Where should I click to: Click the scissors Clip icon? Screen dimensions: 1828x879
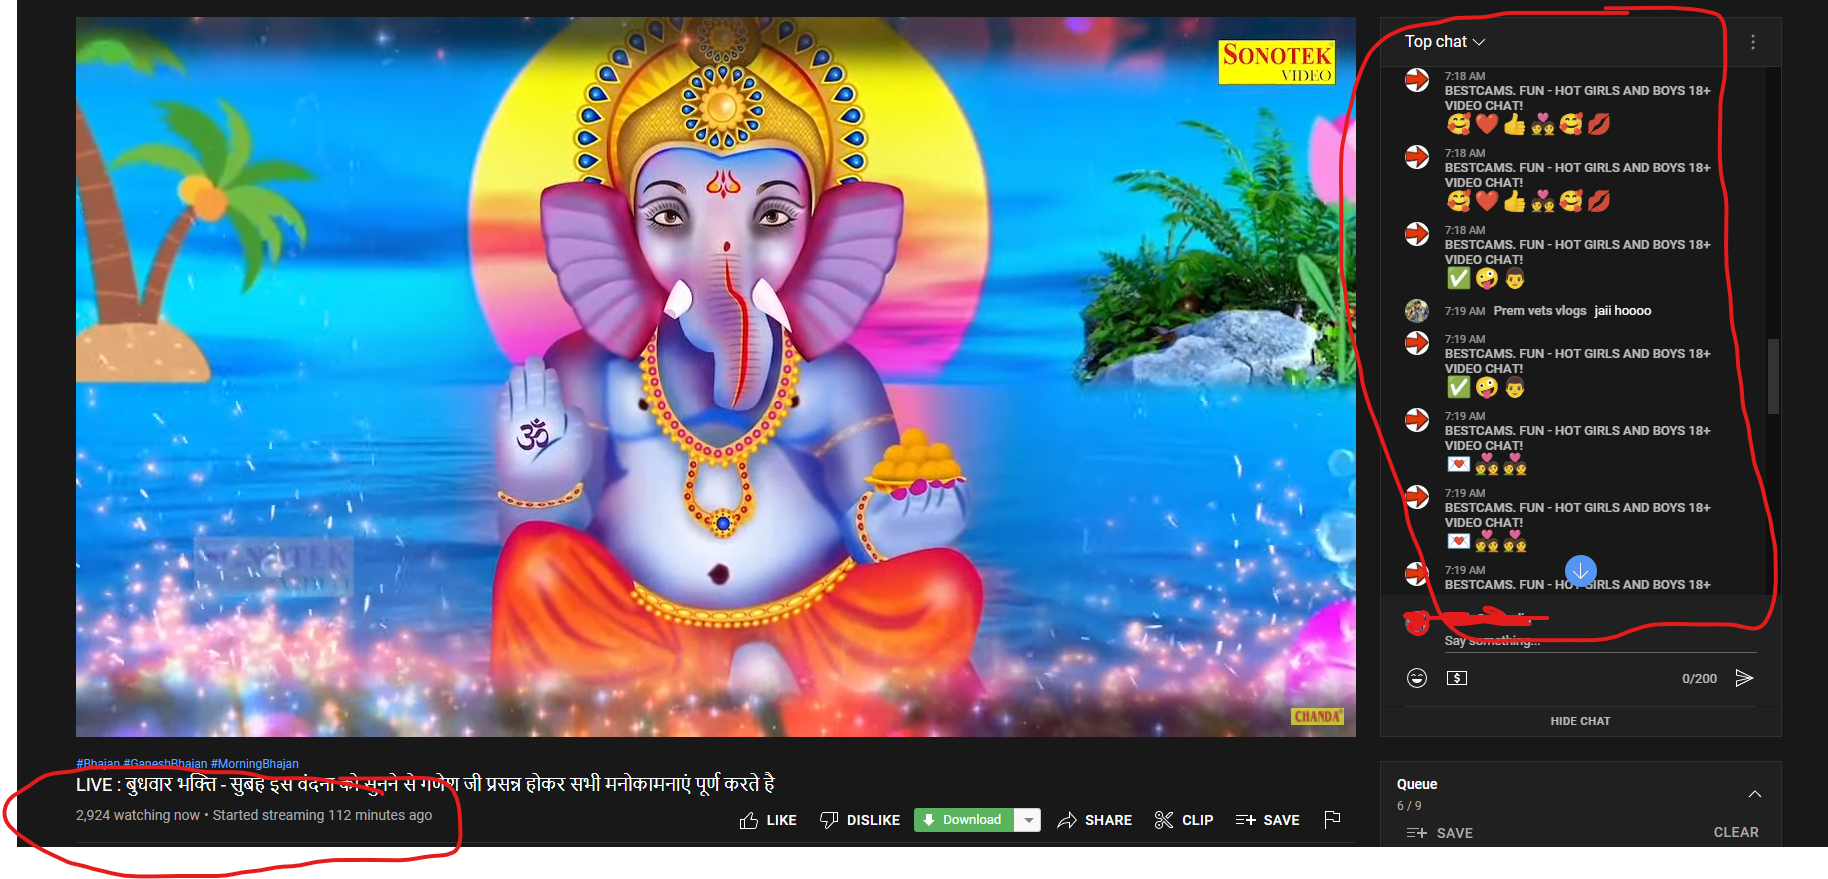(1164, 820)
